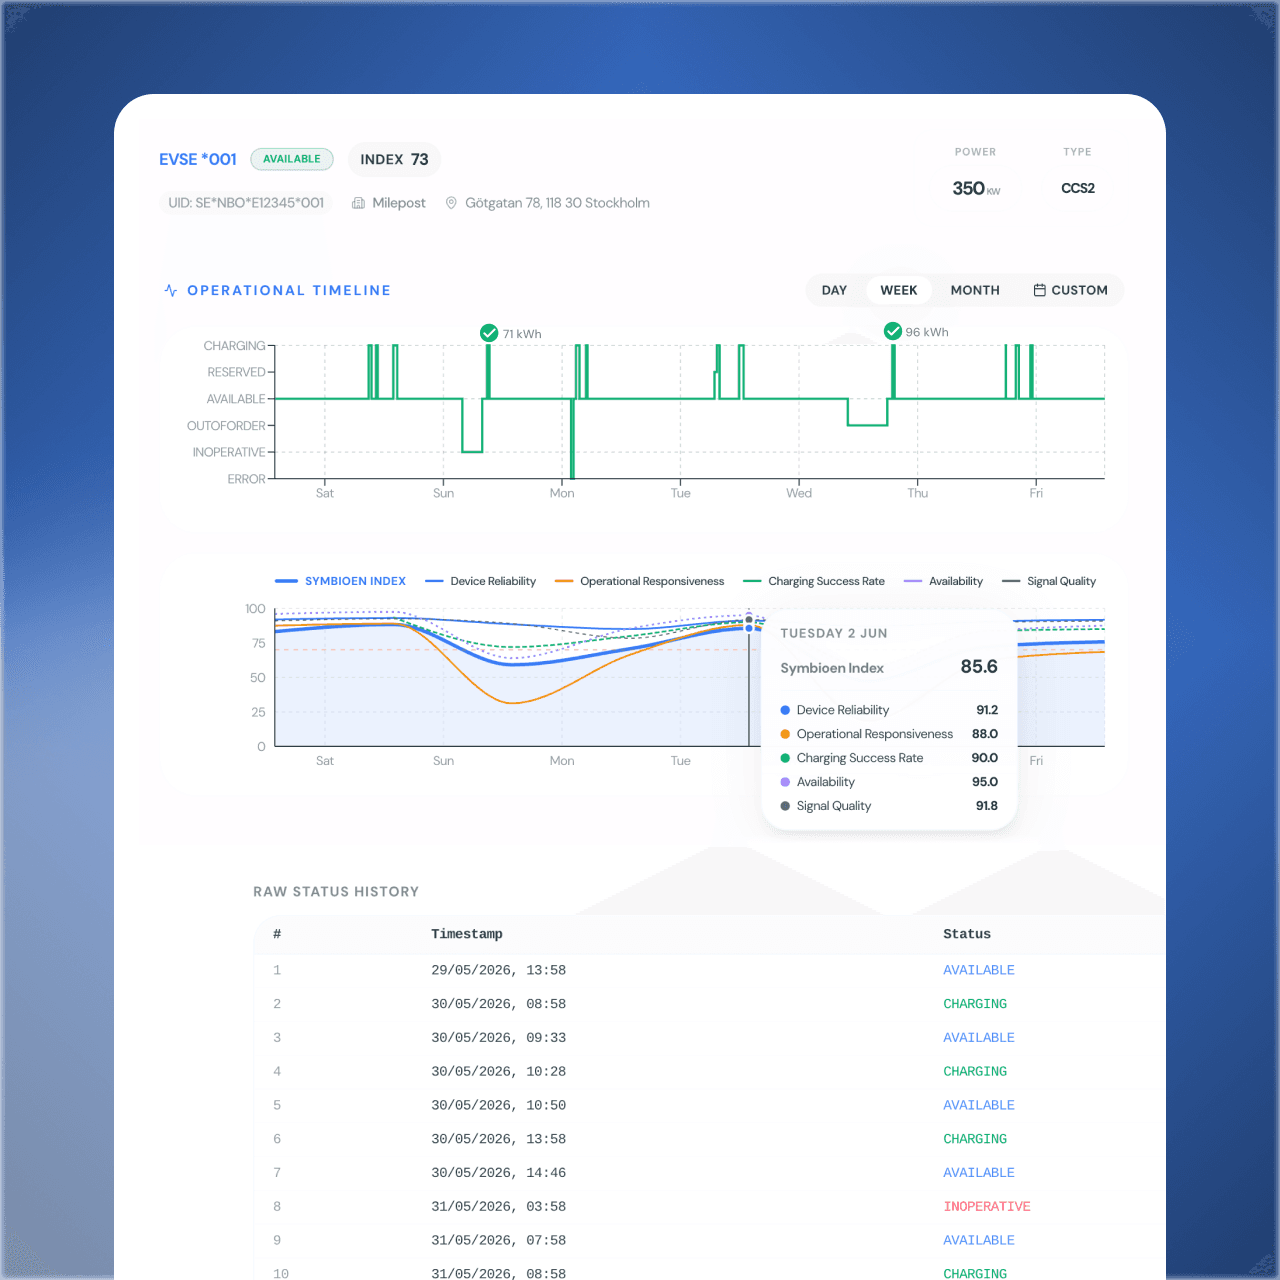The image size is (1280, 1280).
Task: Click the CHARGING status at 30/05/2026, 08:58
Action: [x=975, y=1004]
